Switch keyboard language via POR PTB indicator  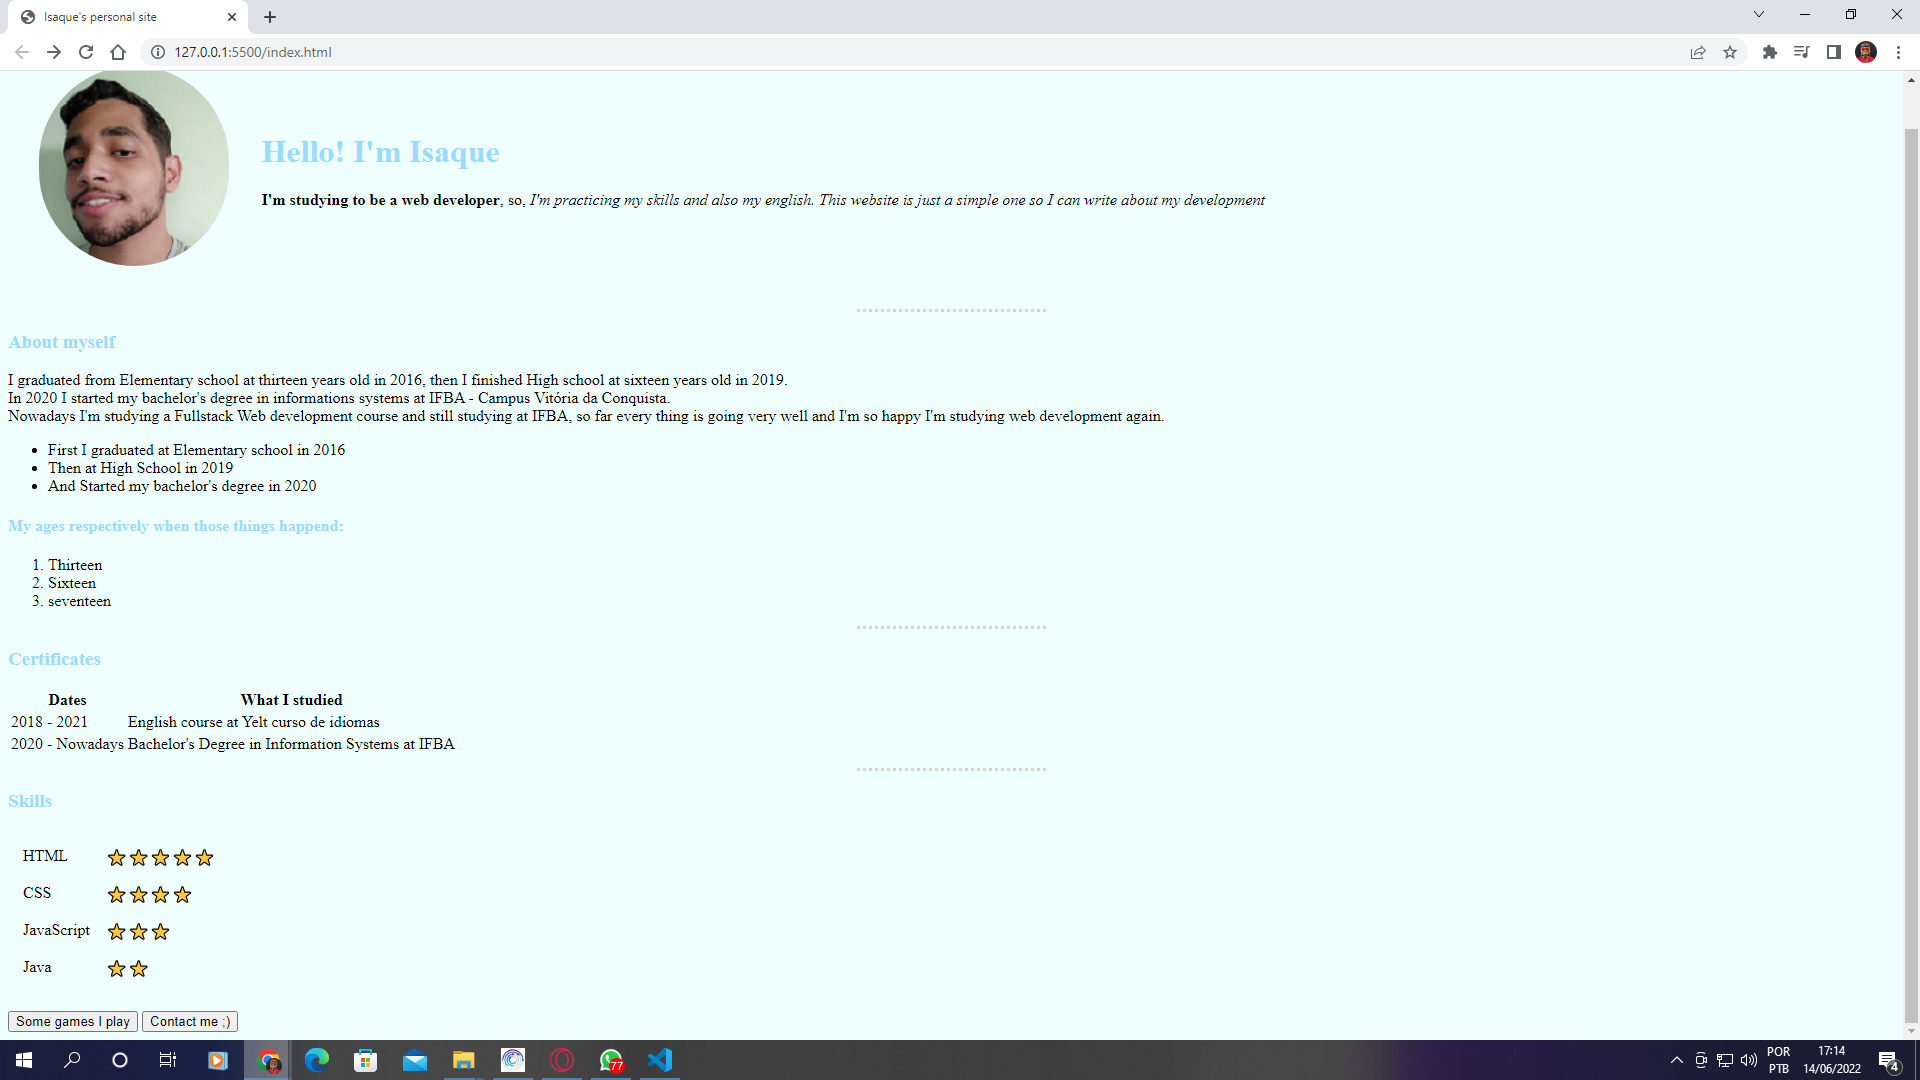point(1779,1059)
